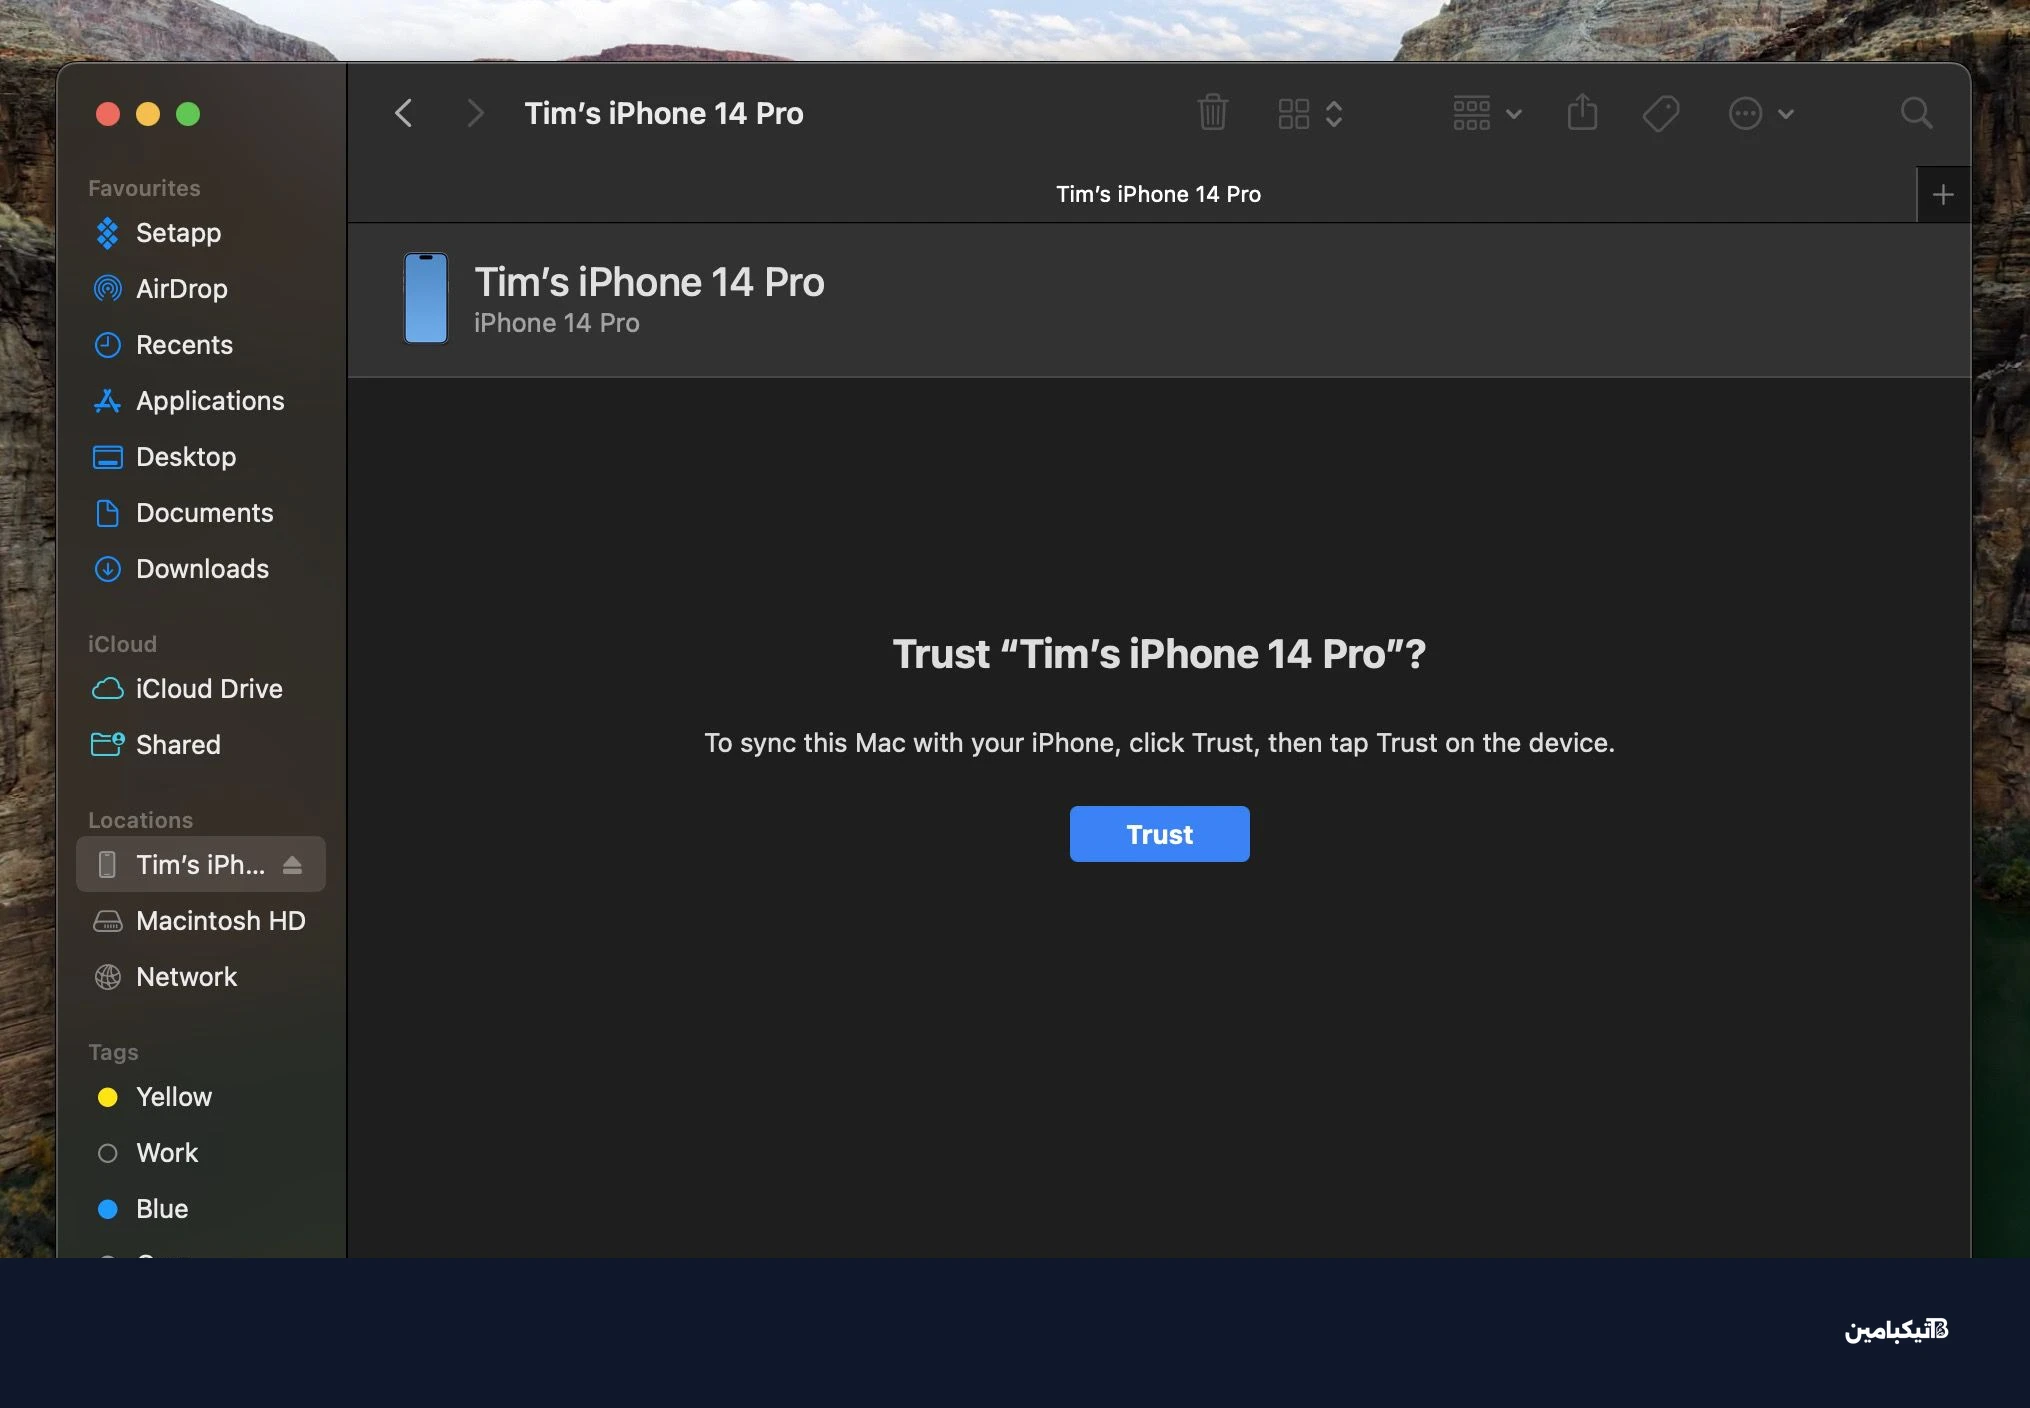Click the Trust button

(1159, 834)
